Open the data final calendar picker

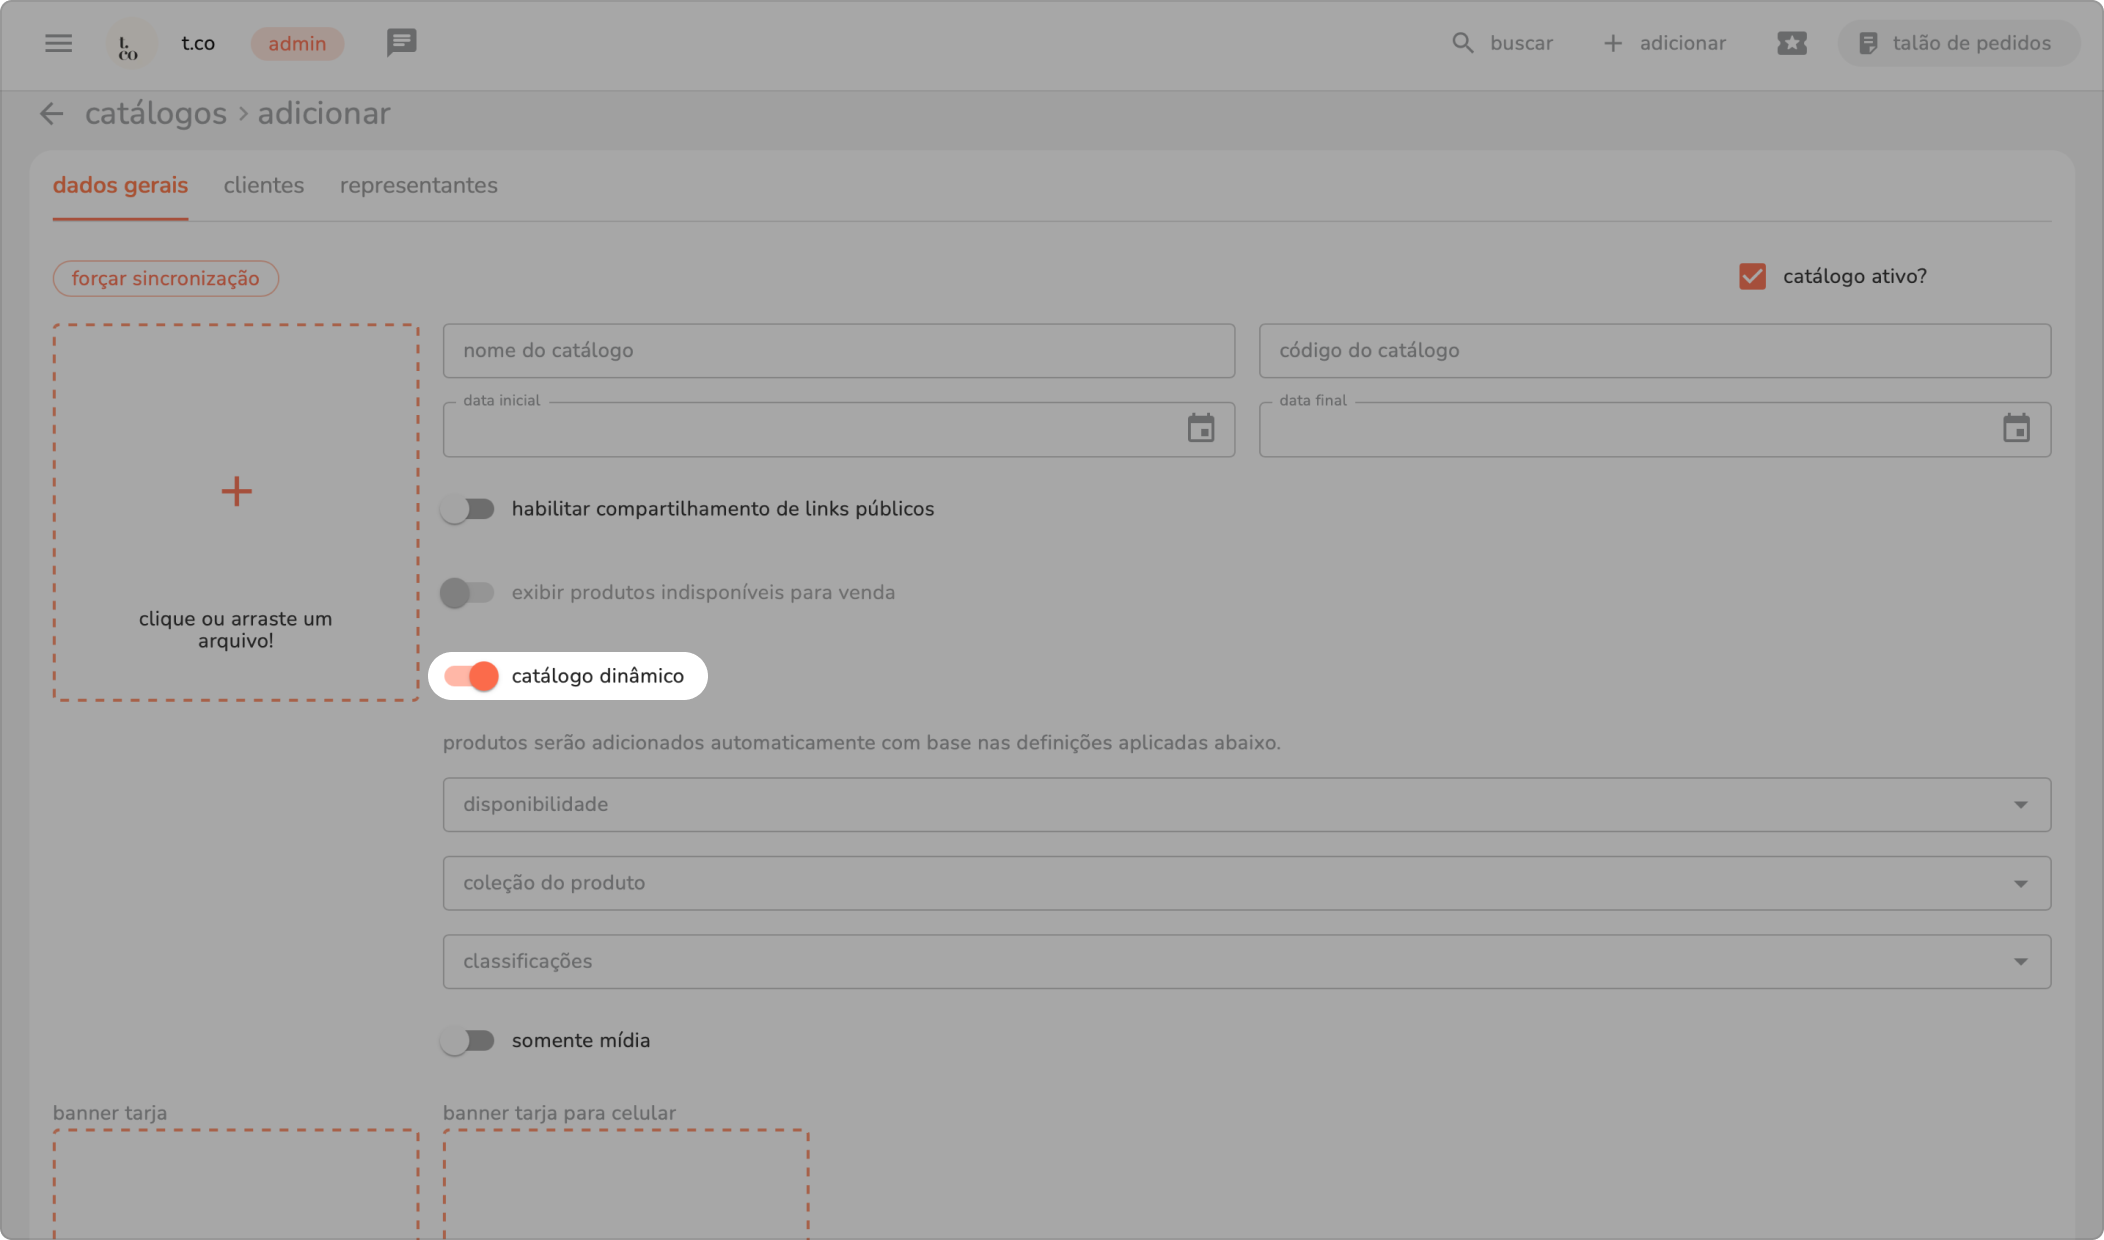[2016, 429]
